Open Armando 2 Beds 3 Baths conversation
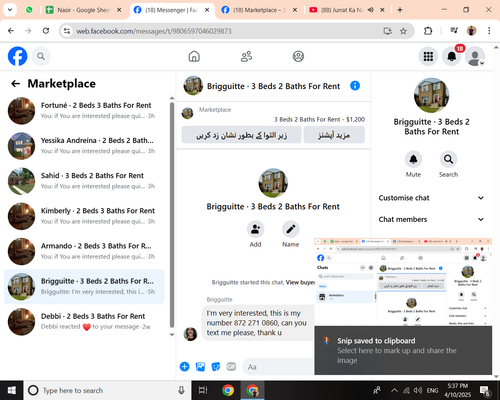The image size is (500, 400). coord(84,251)
